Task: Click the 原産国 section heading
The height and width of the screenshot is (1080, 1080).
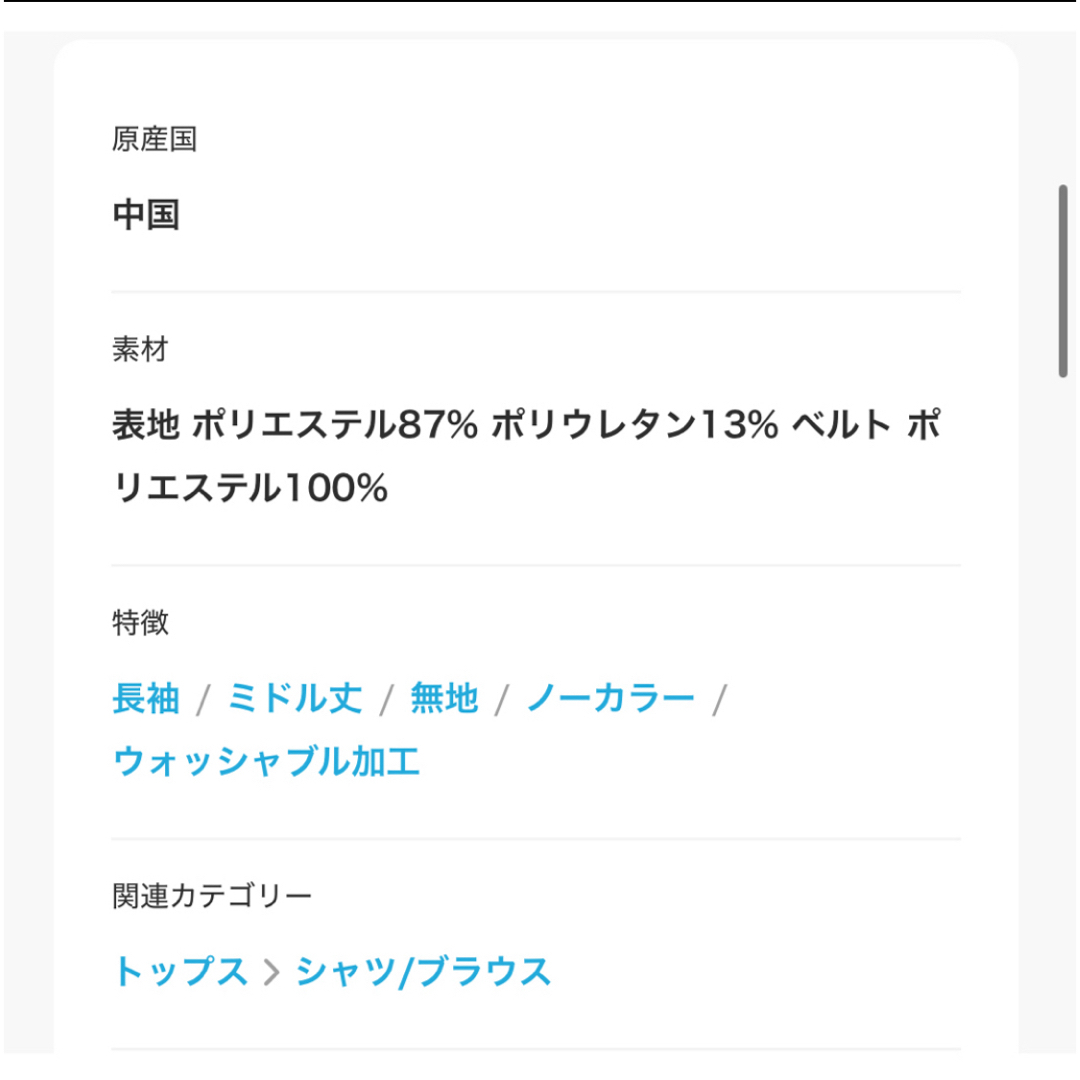Action: pyautogui.click(x=155, y=139)
